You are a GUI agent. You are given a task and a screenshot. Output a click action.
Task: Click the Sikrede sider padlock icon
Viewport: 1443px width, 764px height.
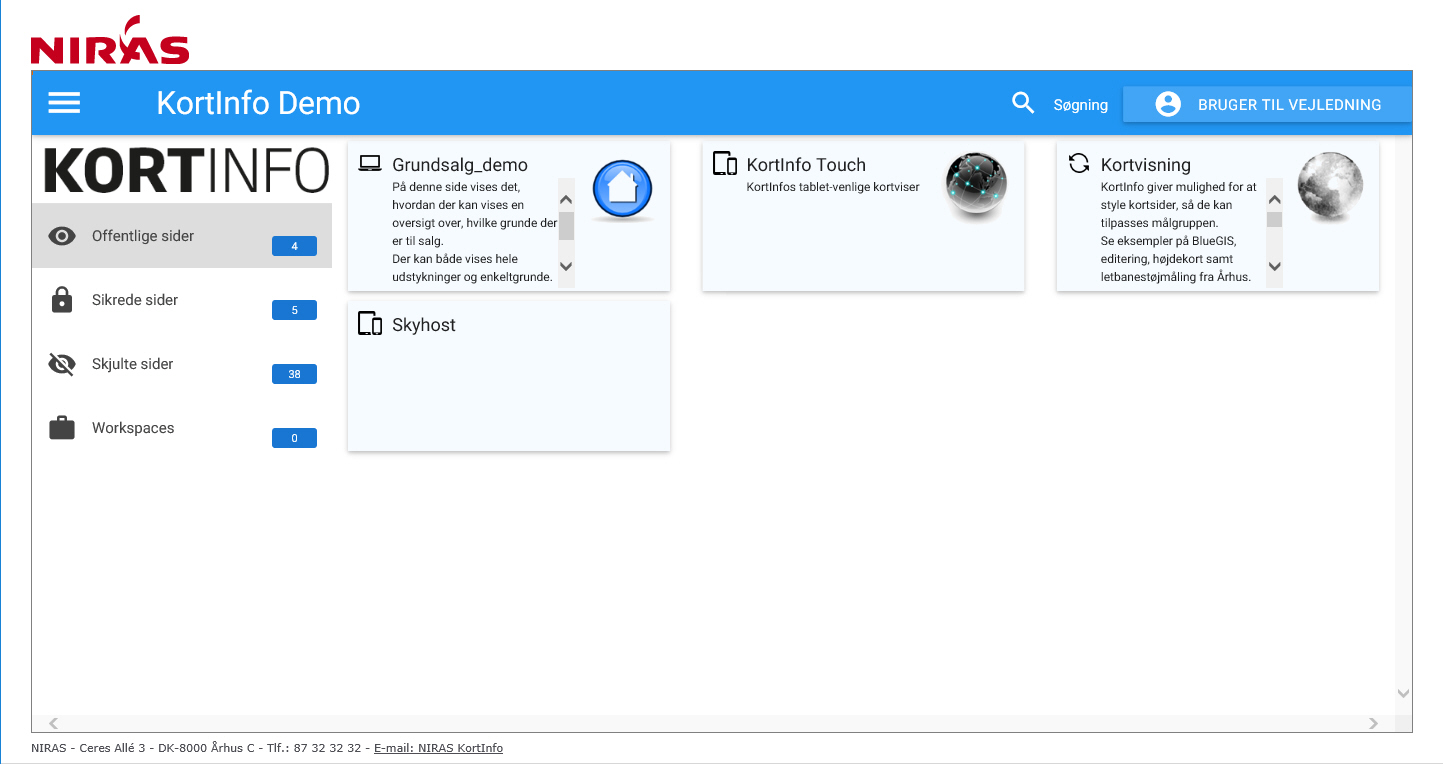click(x=62, y=299)
